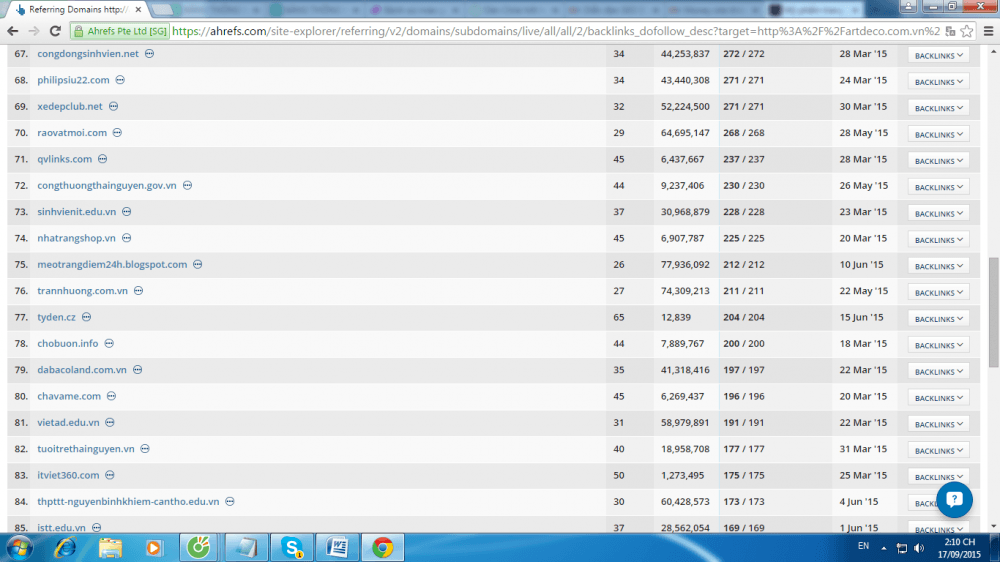Click backlinks count 204 / 204 for tyden.cz
Viewport: 1000px width, 562px height.
coord(744,317)
